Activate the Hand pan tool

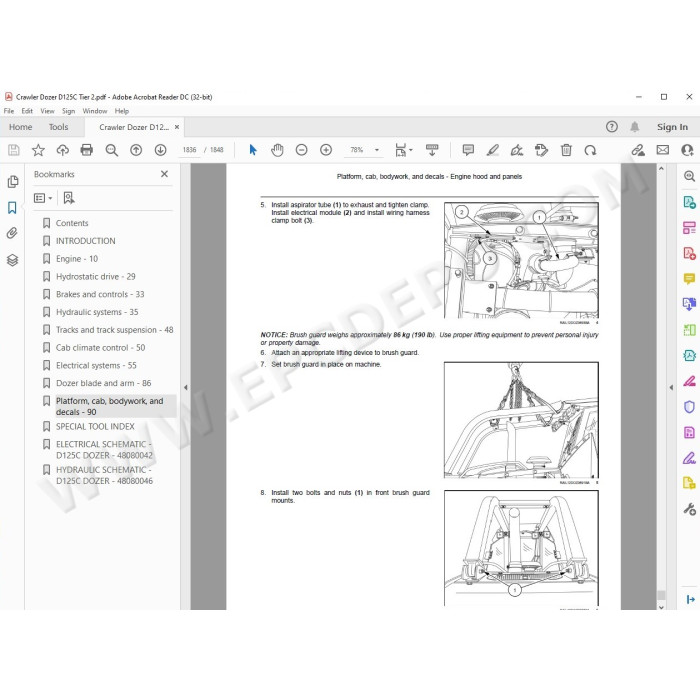click(277, 150)
